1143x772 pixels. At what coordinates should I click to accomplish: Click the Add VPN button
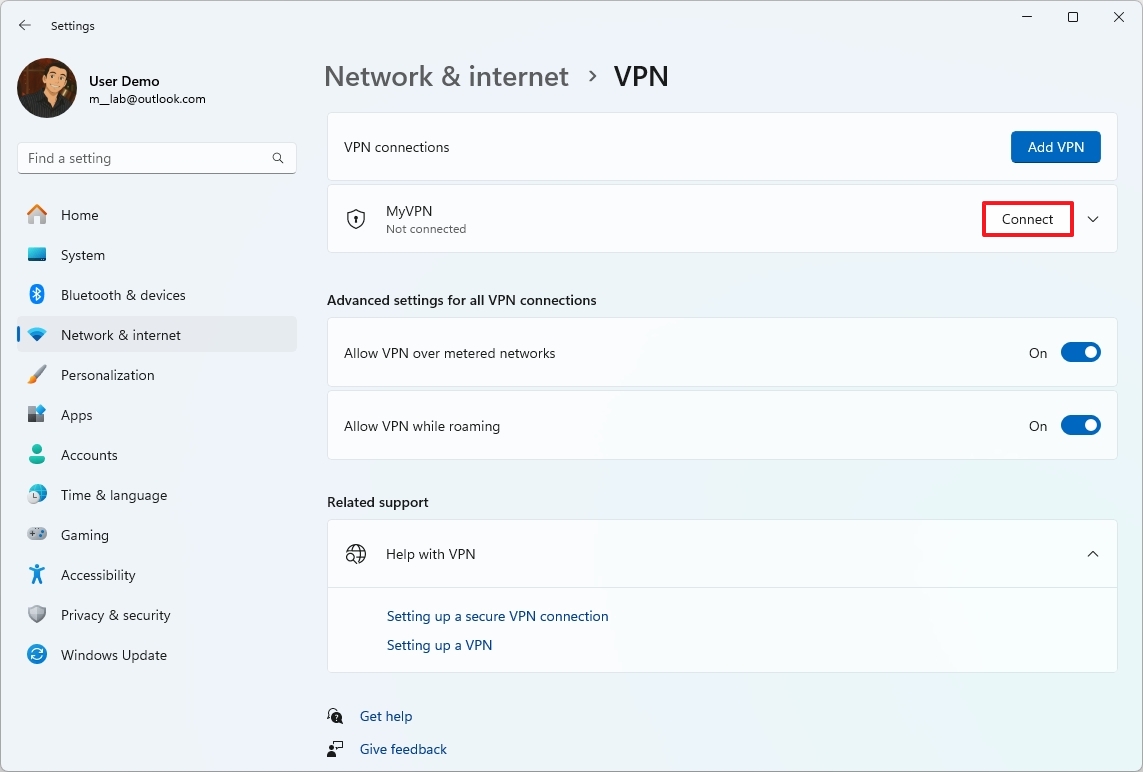1055,146
